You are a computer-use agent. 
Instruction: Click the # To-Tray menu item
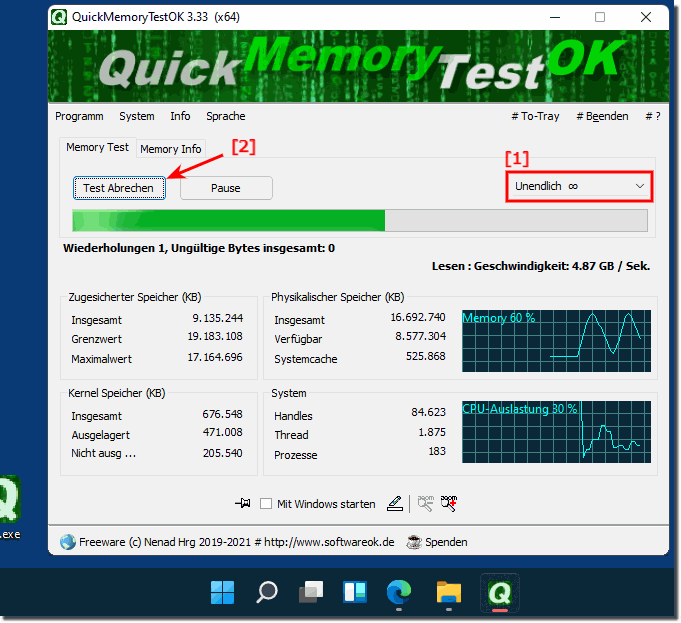click(535, 116)
